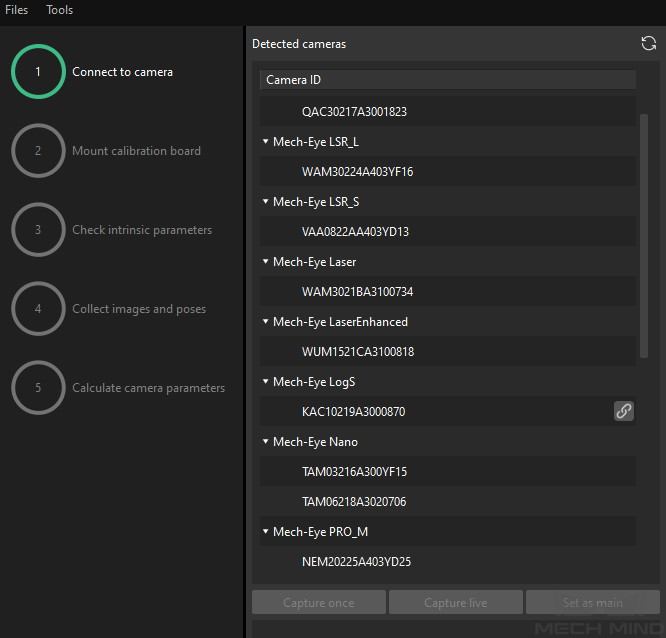Select camera KAC10219A3000870
This screenshot has width=666, height=638.
point(448,411)
